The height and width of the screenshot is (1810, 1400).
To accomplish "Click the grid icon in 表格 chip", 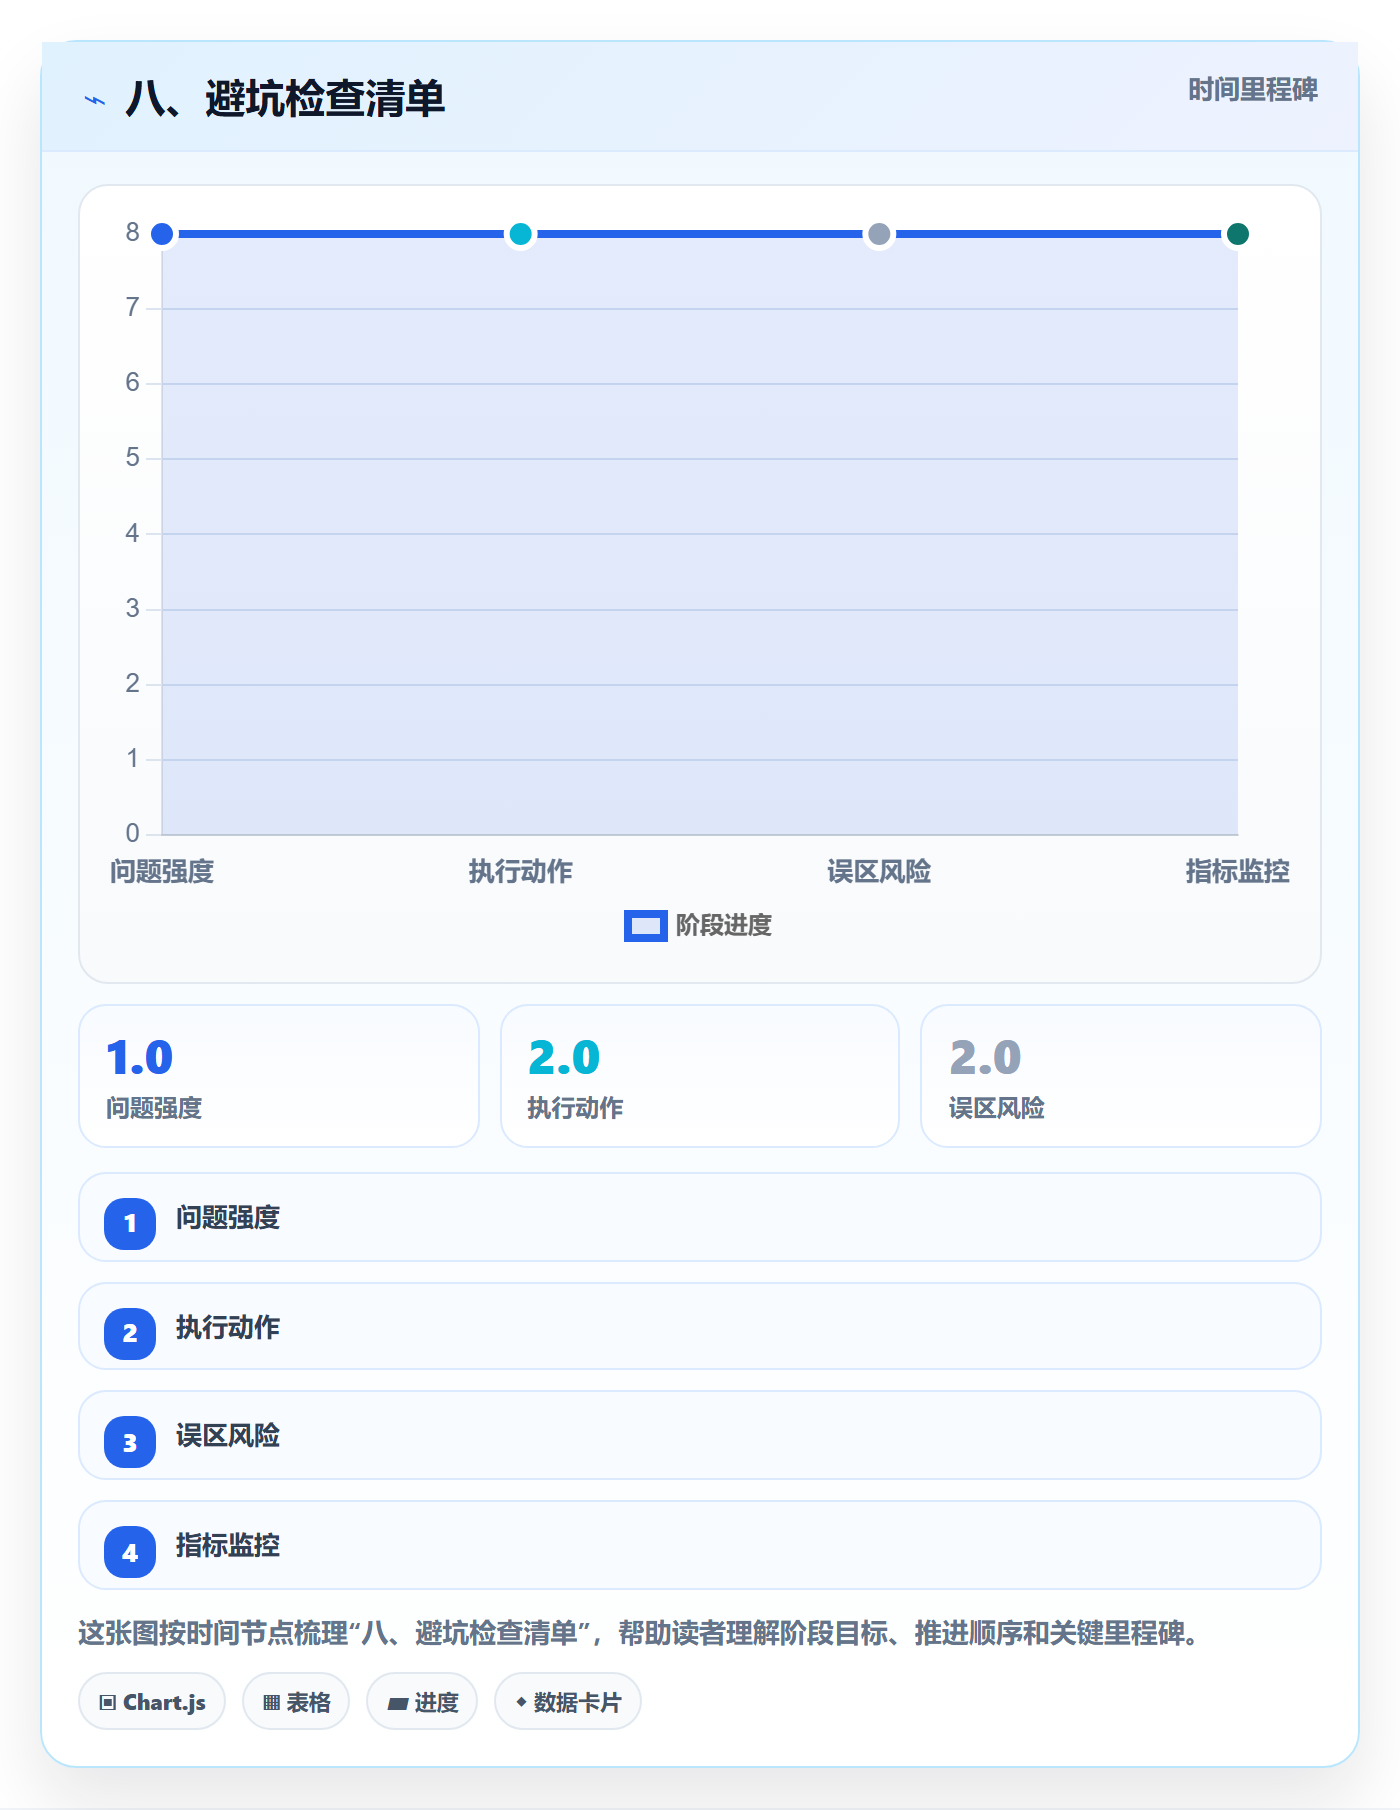I will [x=272, y=1702].
